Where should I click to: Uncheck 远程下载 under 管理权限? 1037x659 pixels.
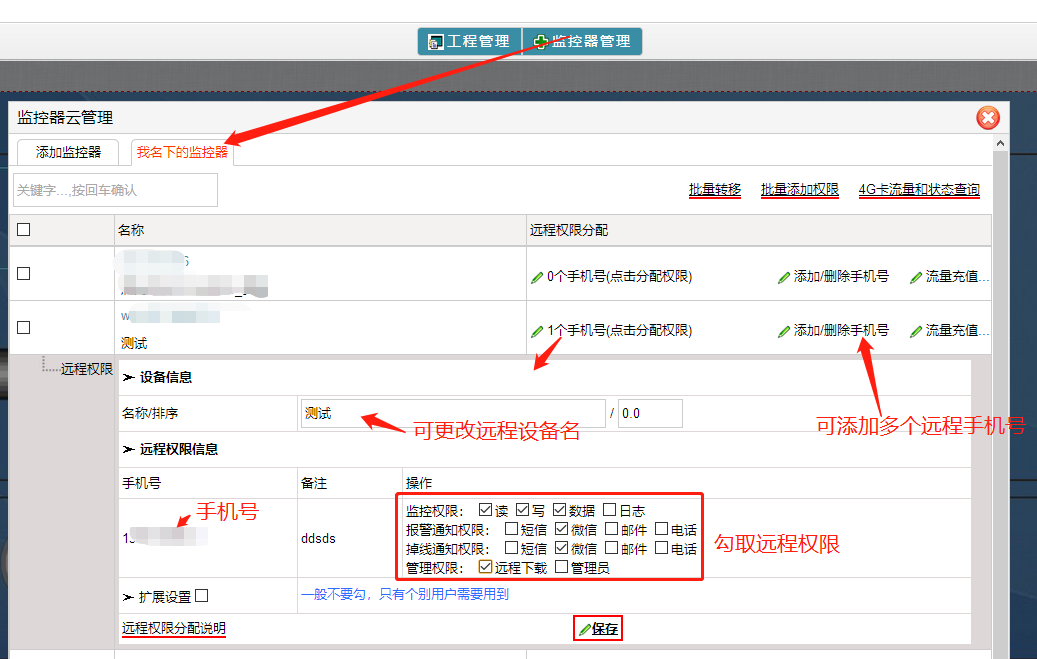[485, 567]
